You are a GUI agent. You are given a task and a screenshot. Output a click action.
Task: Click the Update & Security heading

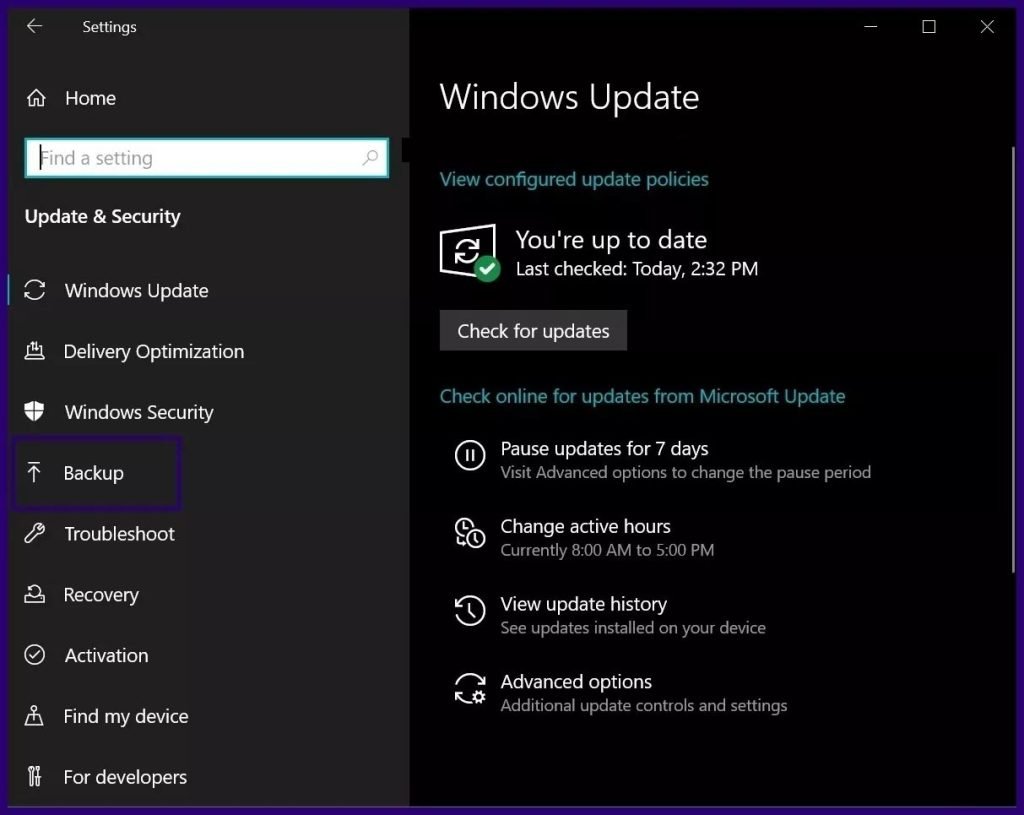pyautogui.click(x=103, y=216)
